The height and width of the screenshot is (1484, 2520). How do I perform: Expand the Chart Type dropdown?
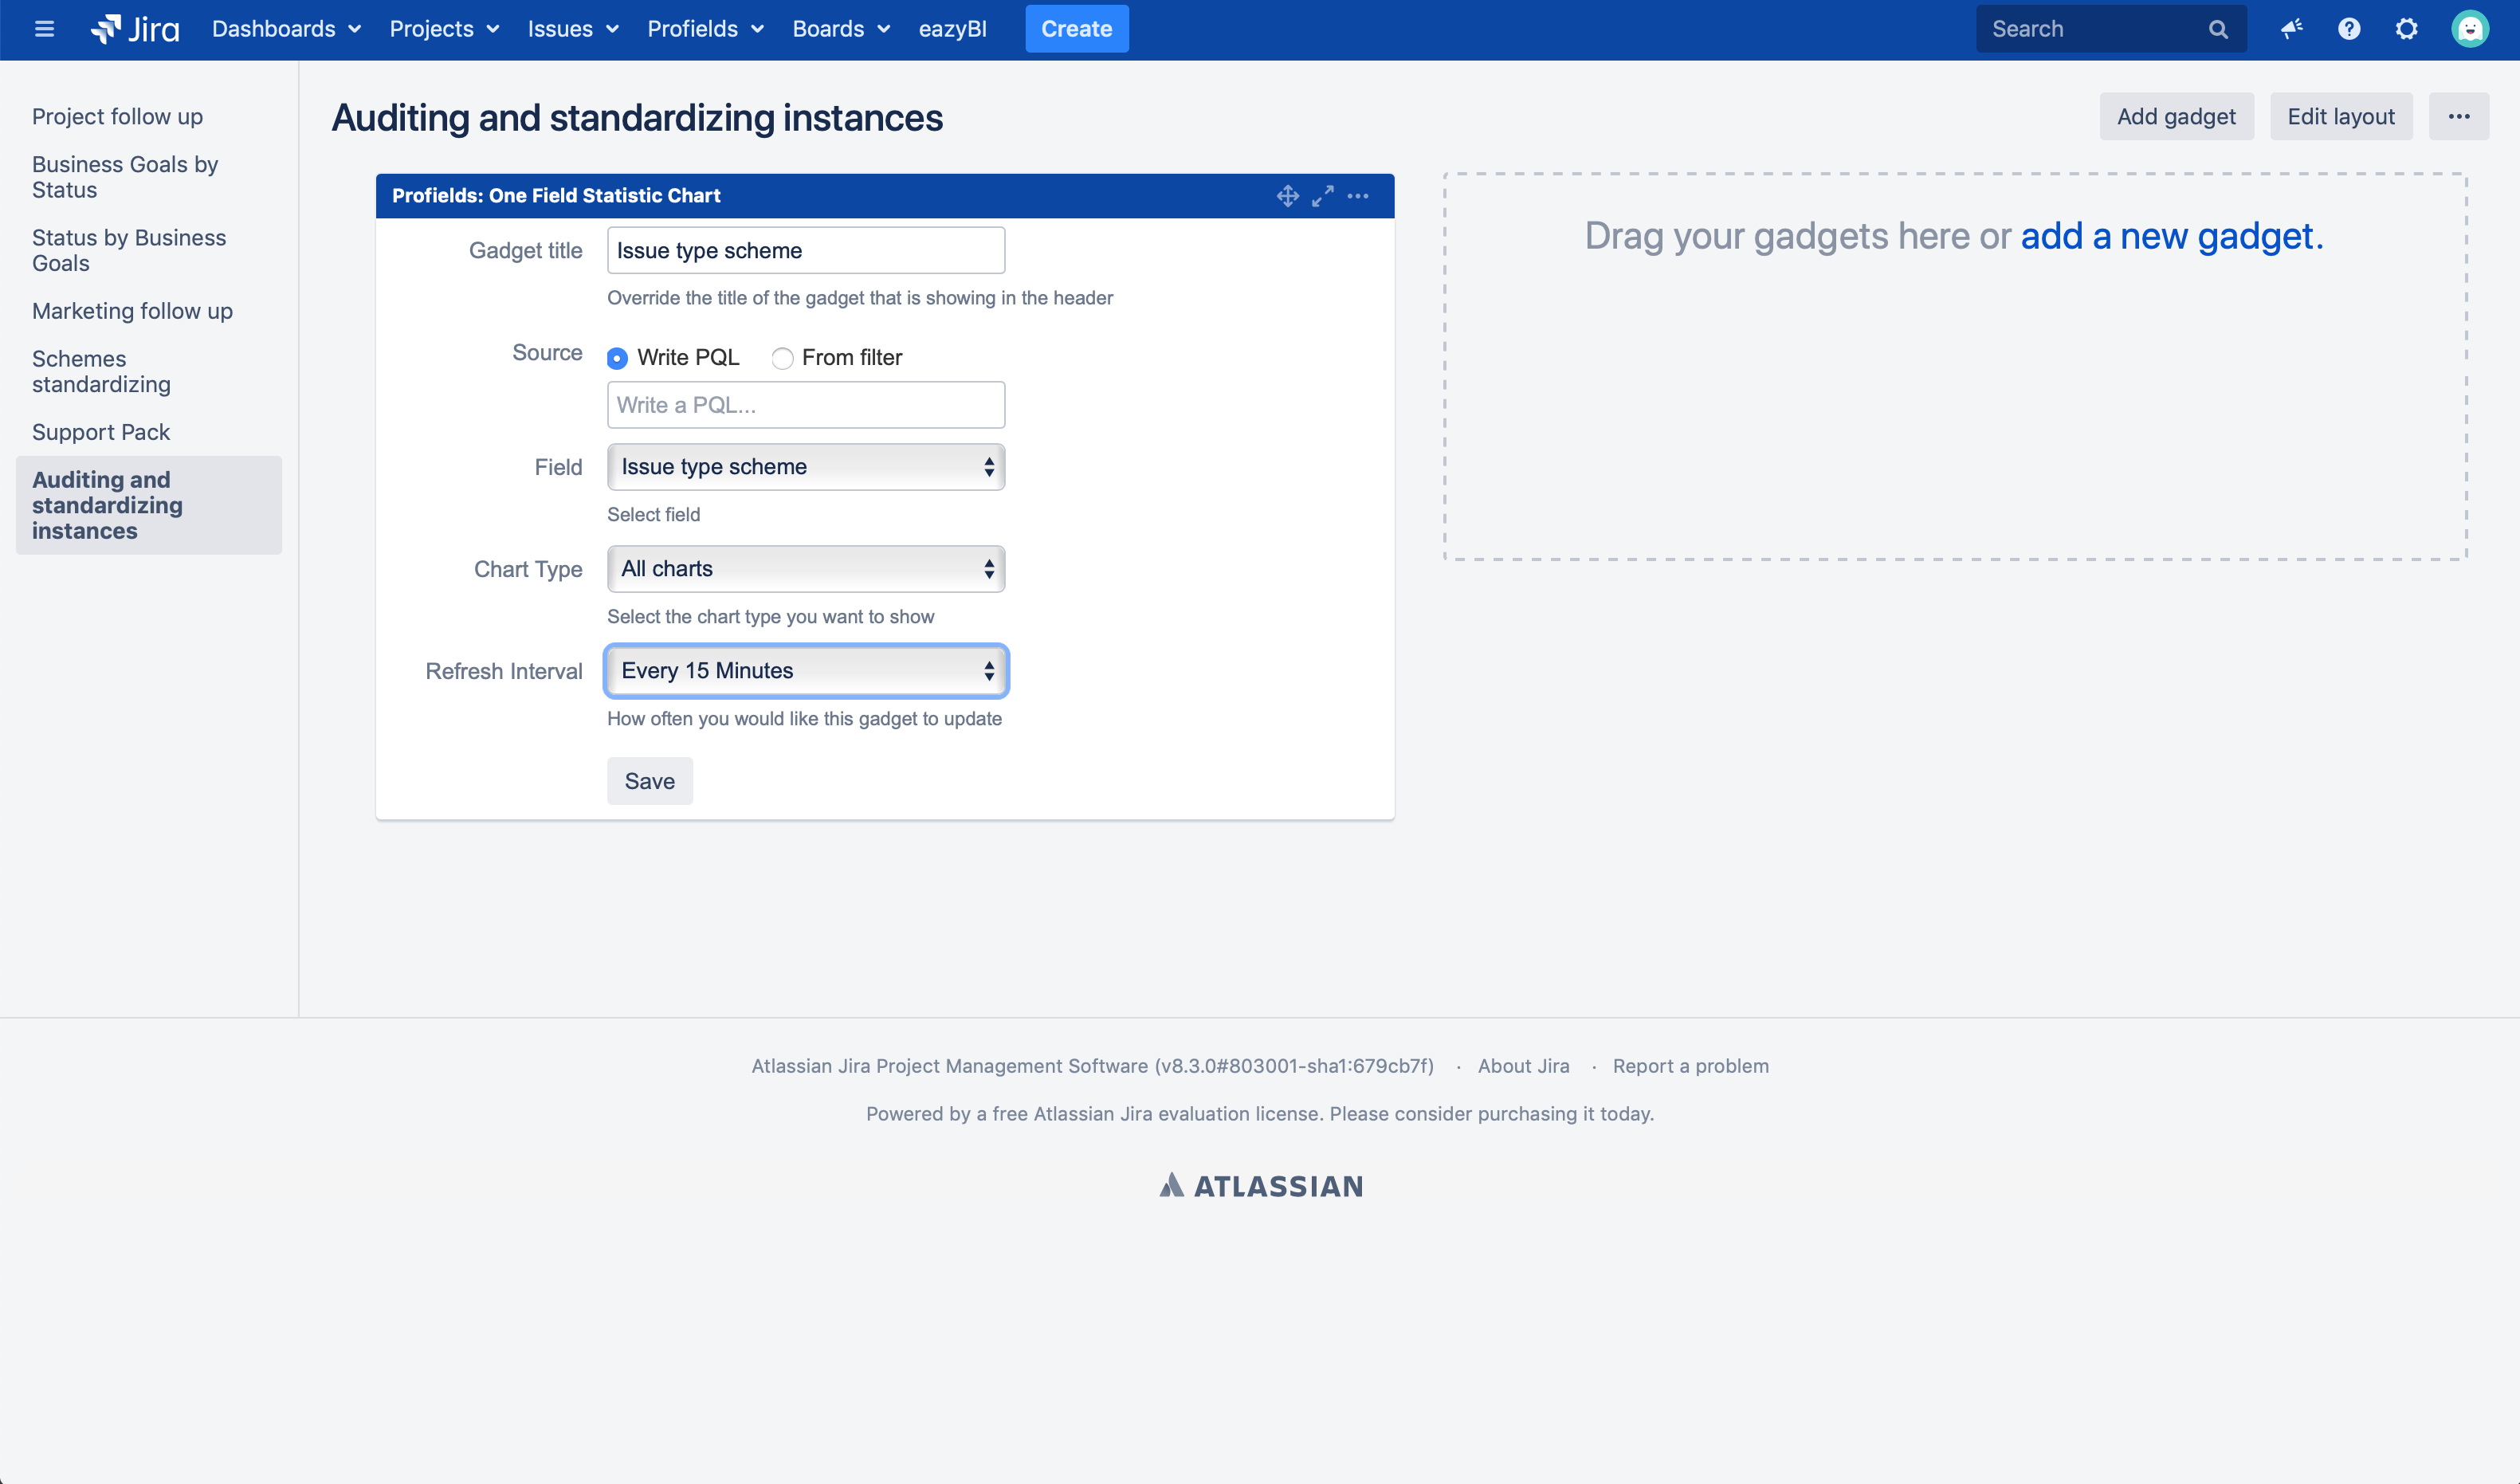[x=805, y=567]
